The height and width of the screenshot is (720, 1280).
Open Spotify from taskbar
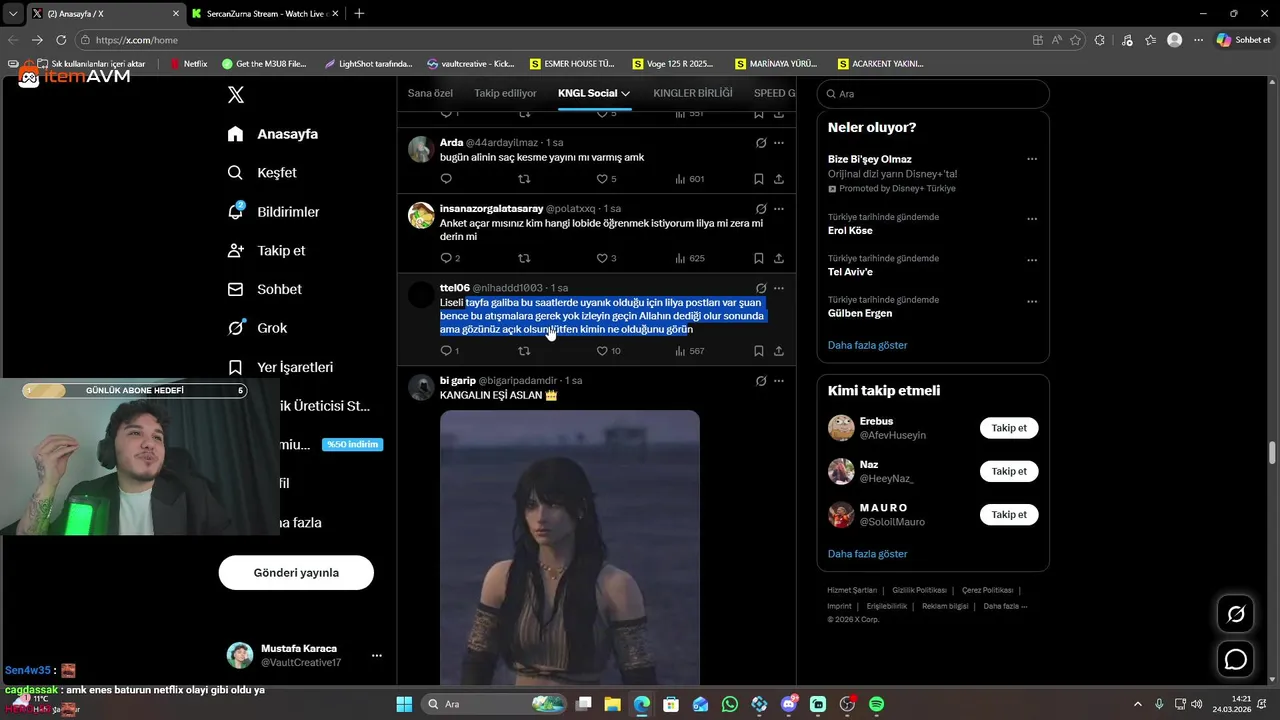pos(876,704)
